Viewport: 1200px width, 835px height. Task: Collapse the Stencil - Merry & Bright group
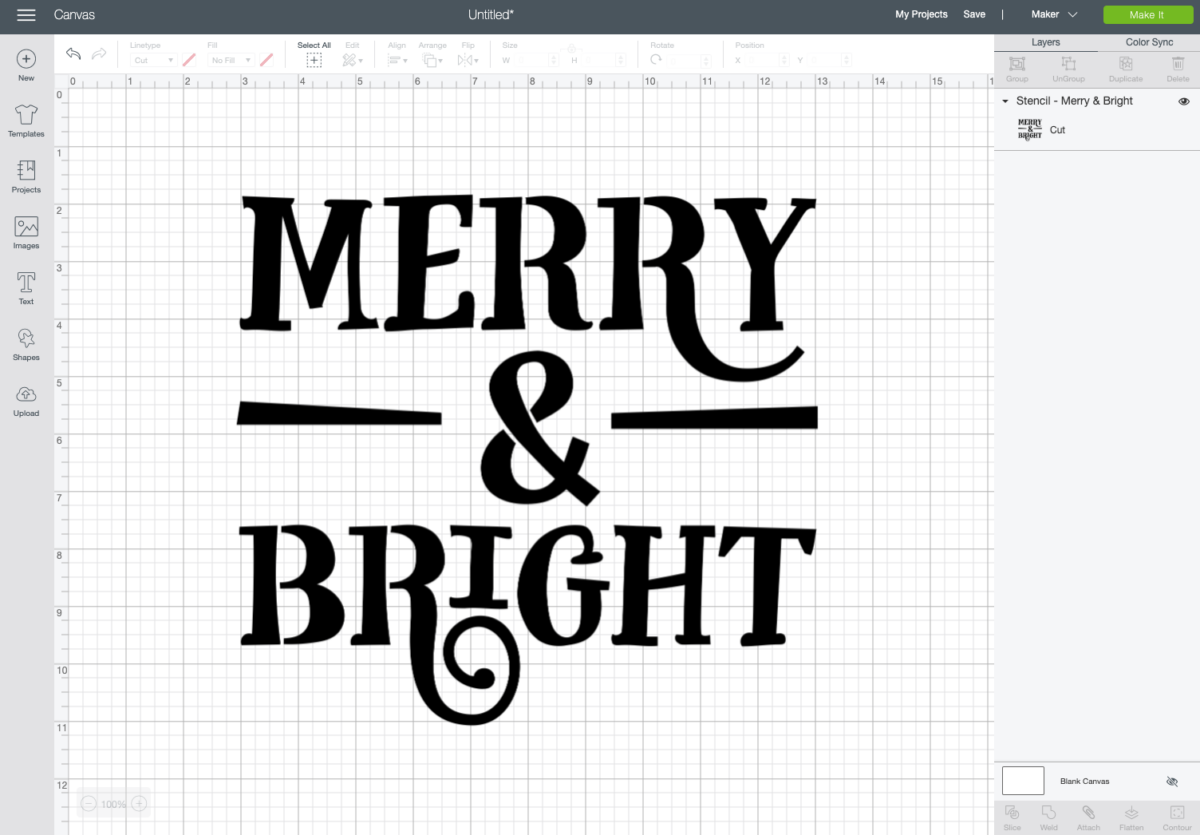point(1005,102)
